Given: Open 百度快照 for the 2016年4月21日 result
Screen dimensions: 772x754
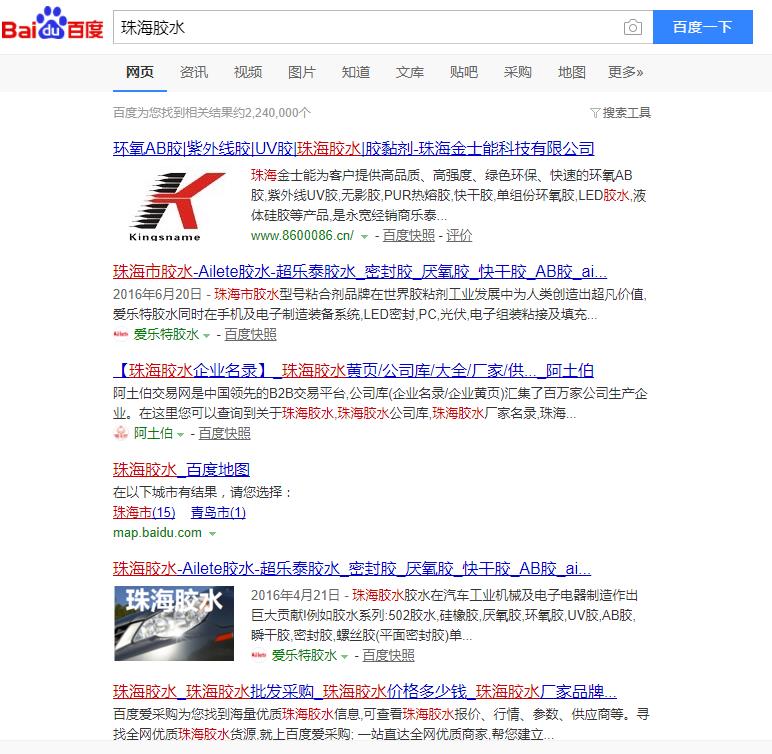Looking at the screenshot, I should tap(388, 655).
